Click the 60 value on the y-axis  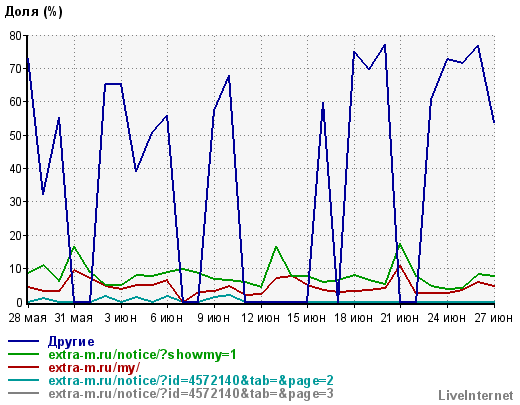(x=15, y=102)
